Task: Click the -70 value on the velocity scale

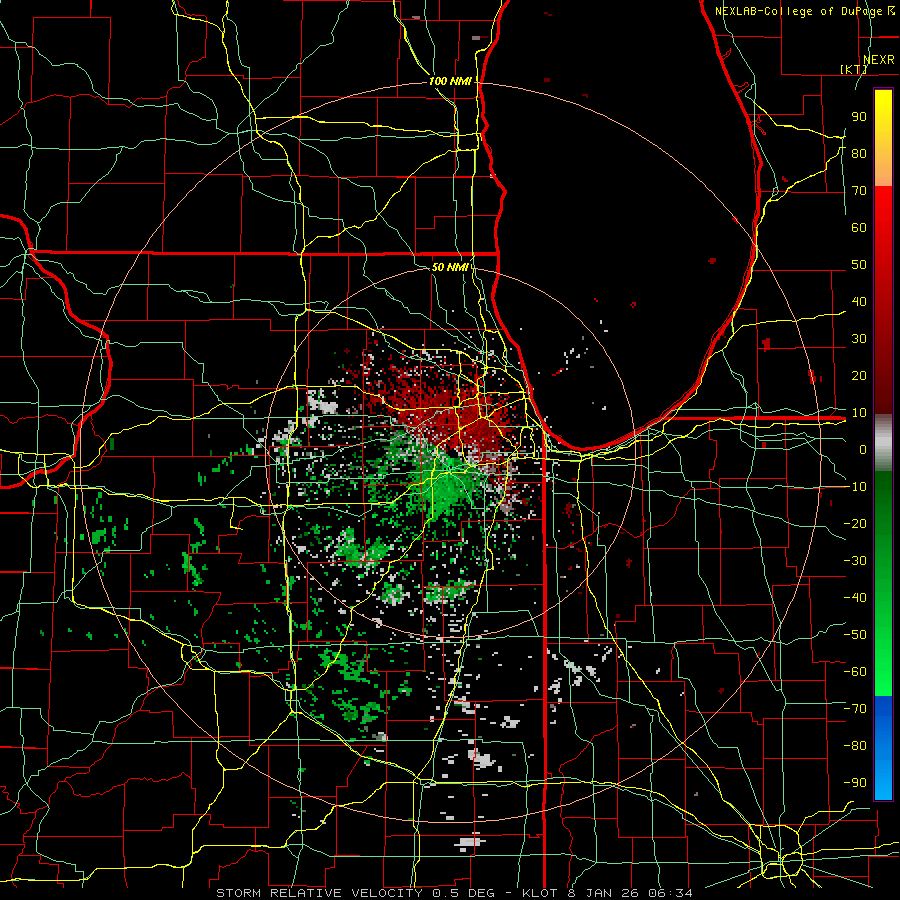Action: (855, 709)
